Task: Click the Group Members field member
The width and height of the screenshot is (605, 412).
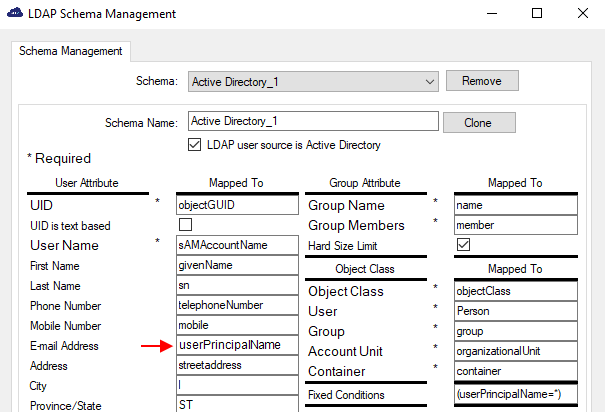Action: (515, 225)
